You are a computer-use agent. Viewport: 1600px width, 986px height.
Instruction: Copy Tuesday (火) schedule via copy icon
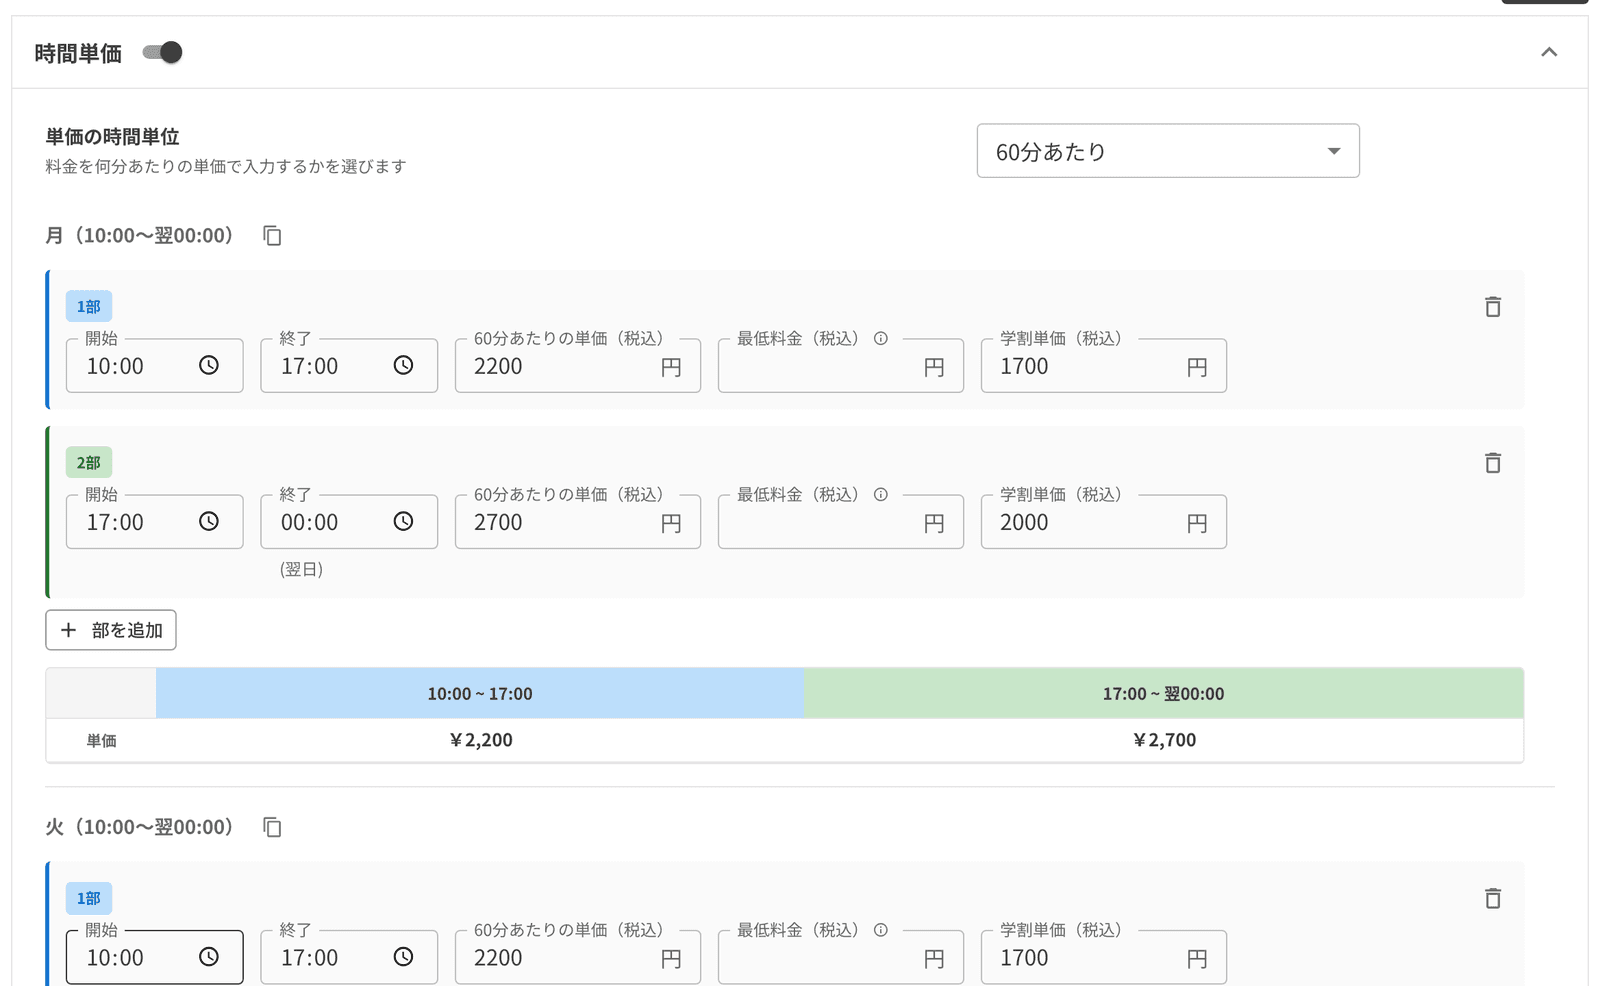pyautogui.click(x=272, y=827)
